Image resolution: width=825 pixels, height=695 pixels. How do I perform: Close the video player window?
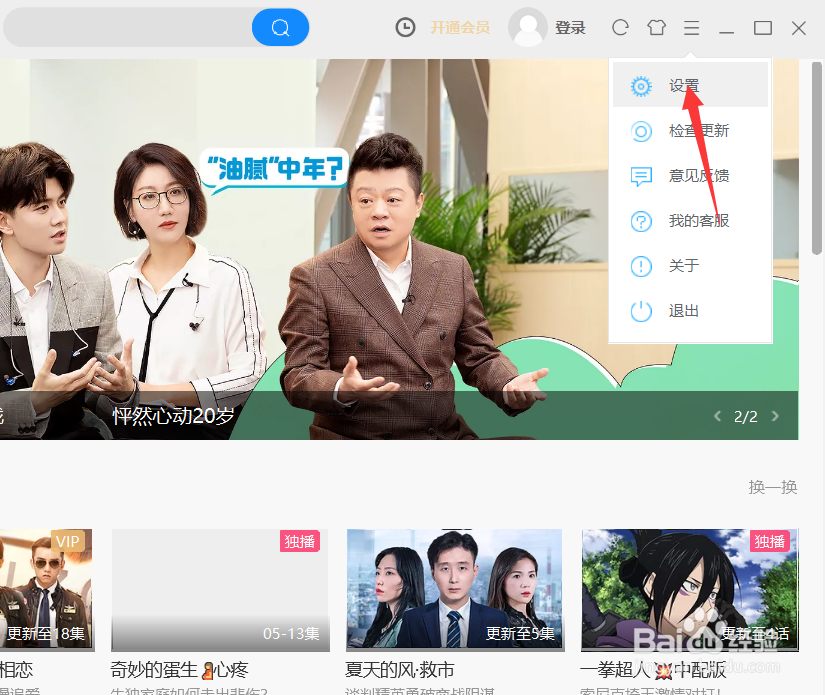tap(799, 28)
